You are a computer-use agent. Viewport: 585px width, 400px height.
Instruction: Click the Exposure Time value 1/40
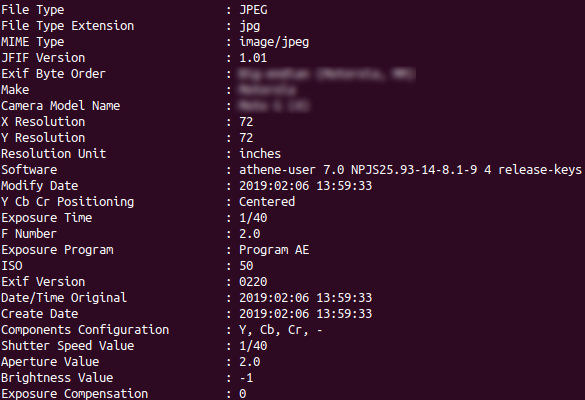[x=253, y=218]
